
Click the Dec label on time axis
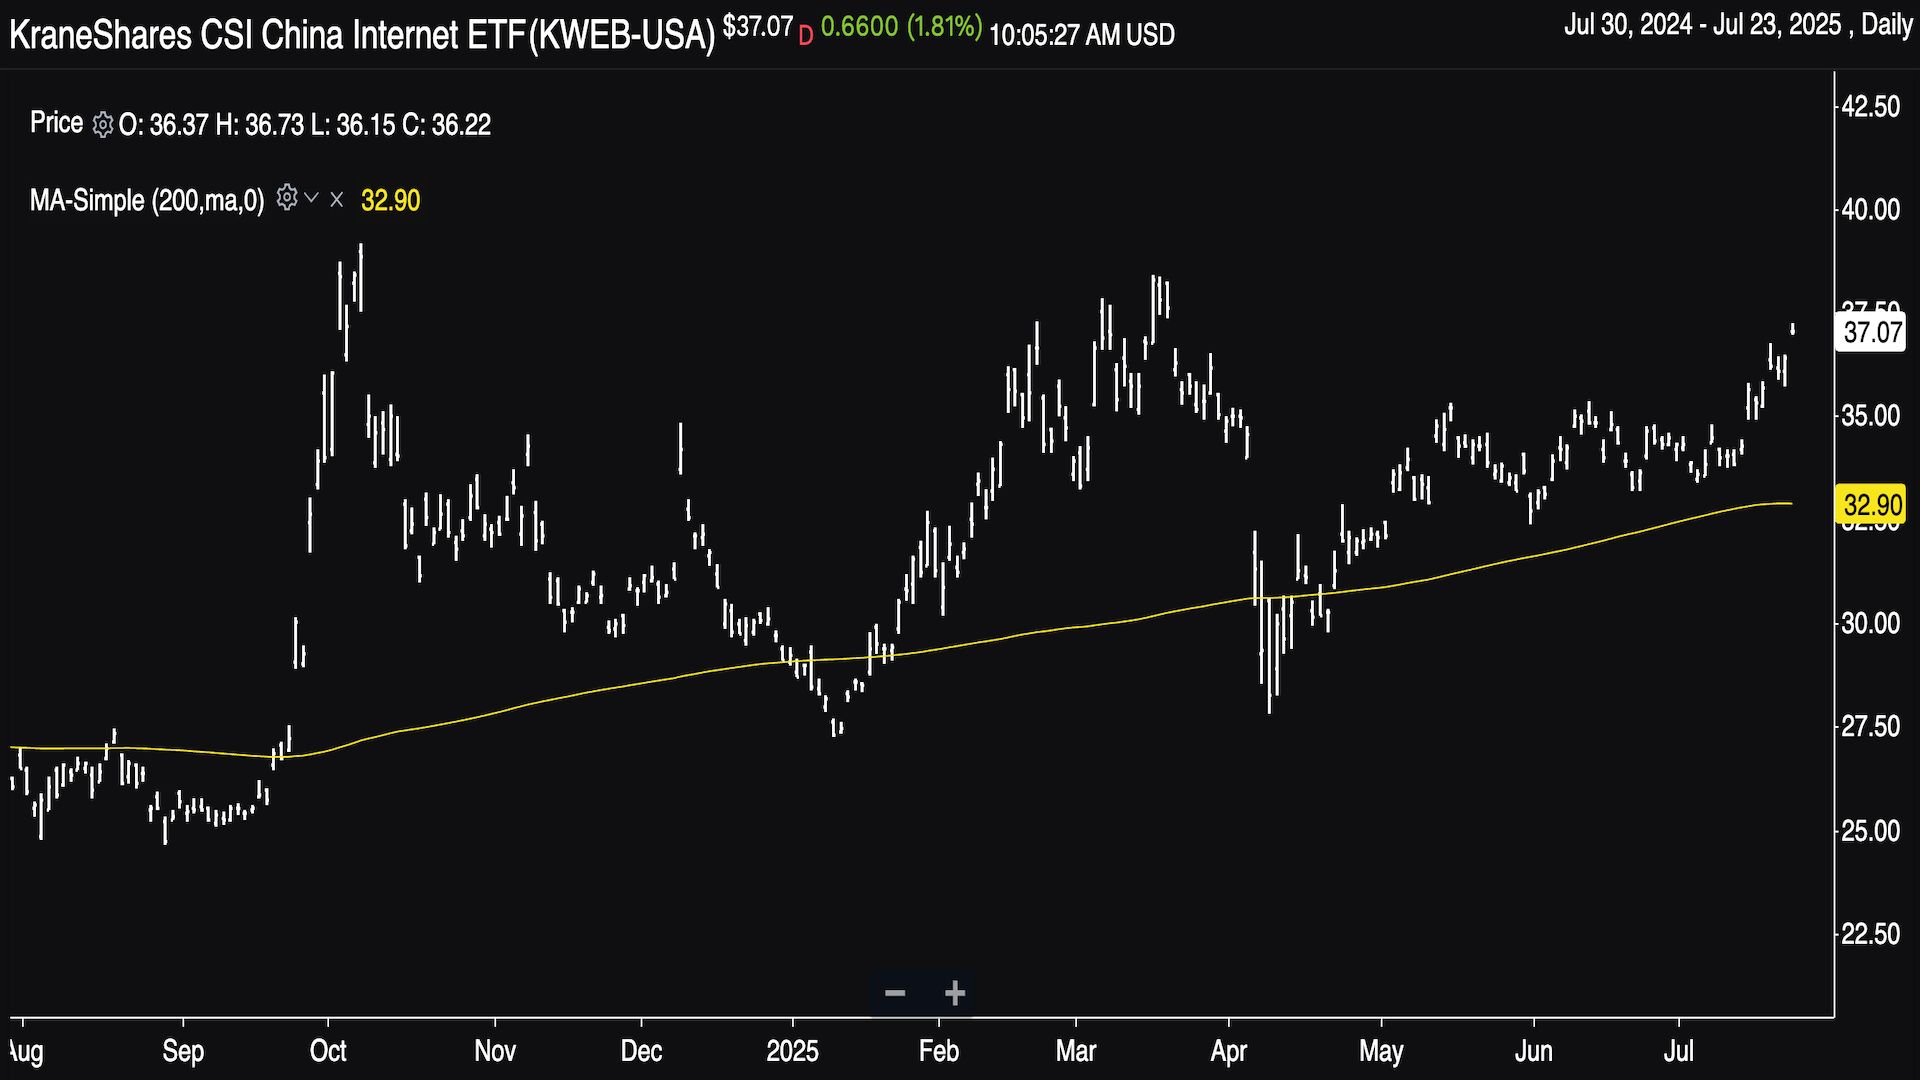(x=641, y=1051)
